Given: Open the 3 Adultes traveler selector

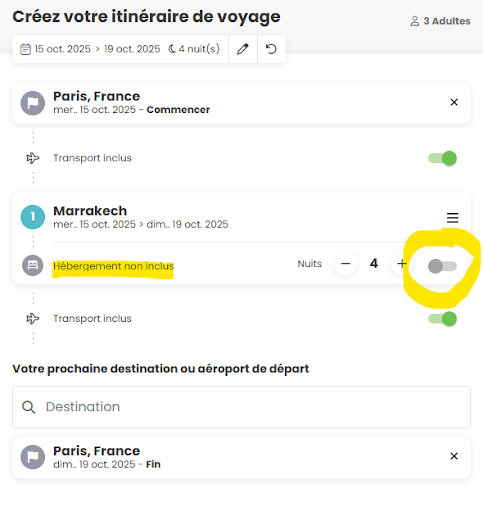Looking at the screenshot, I should point(440,21).
